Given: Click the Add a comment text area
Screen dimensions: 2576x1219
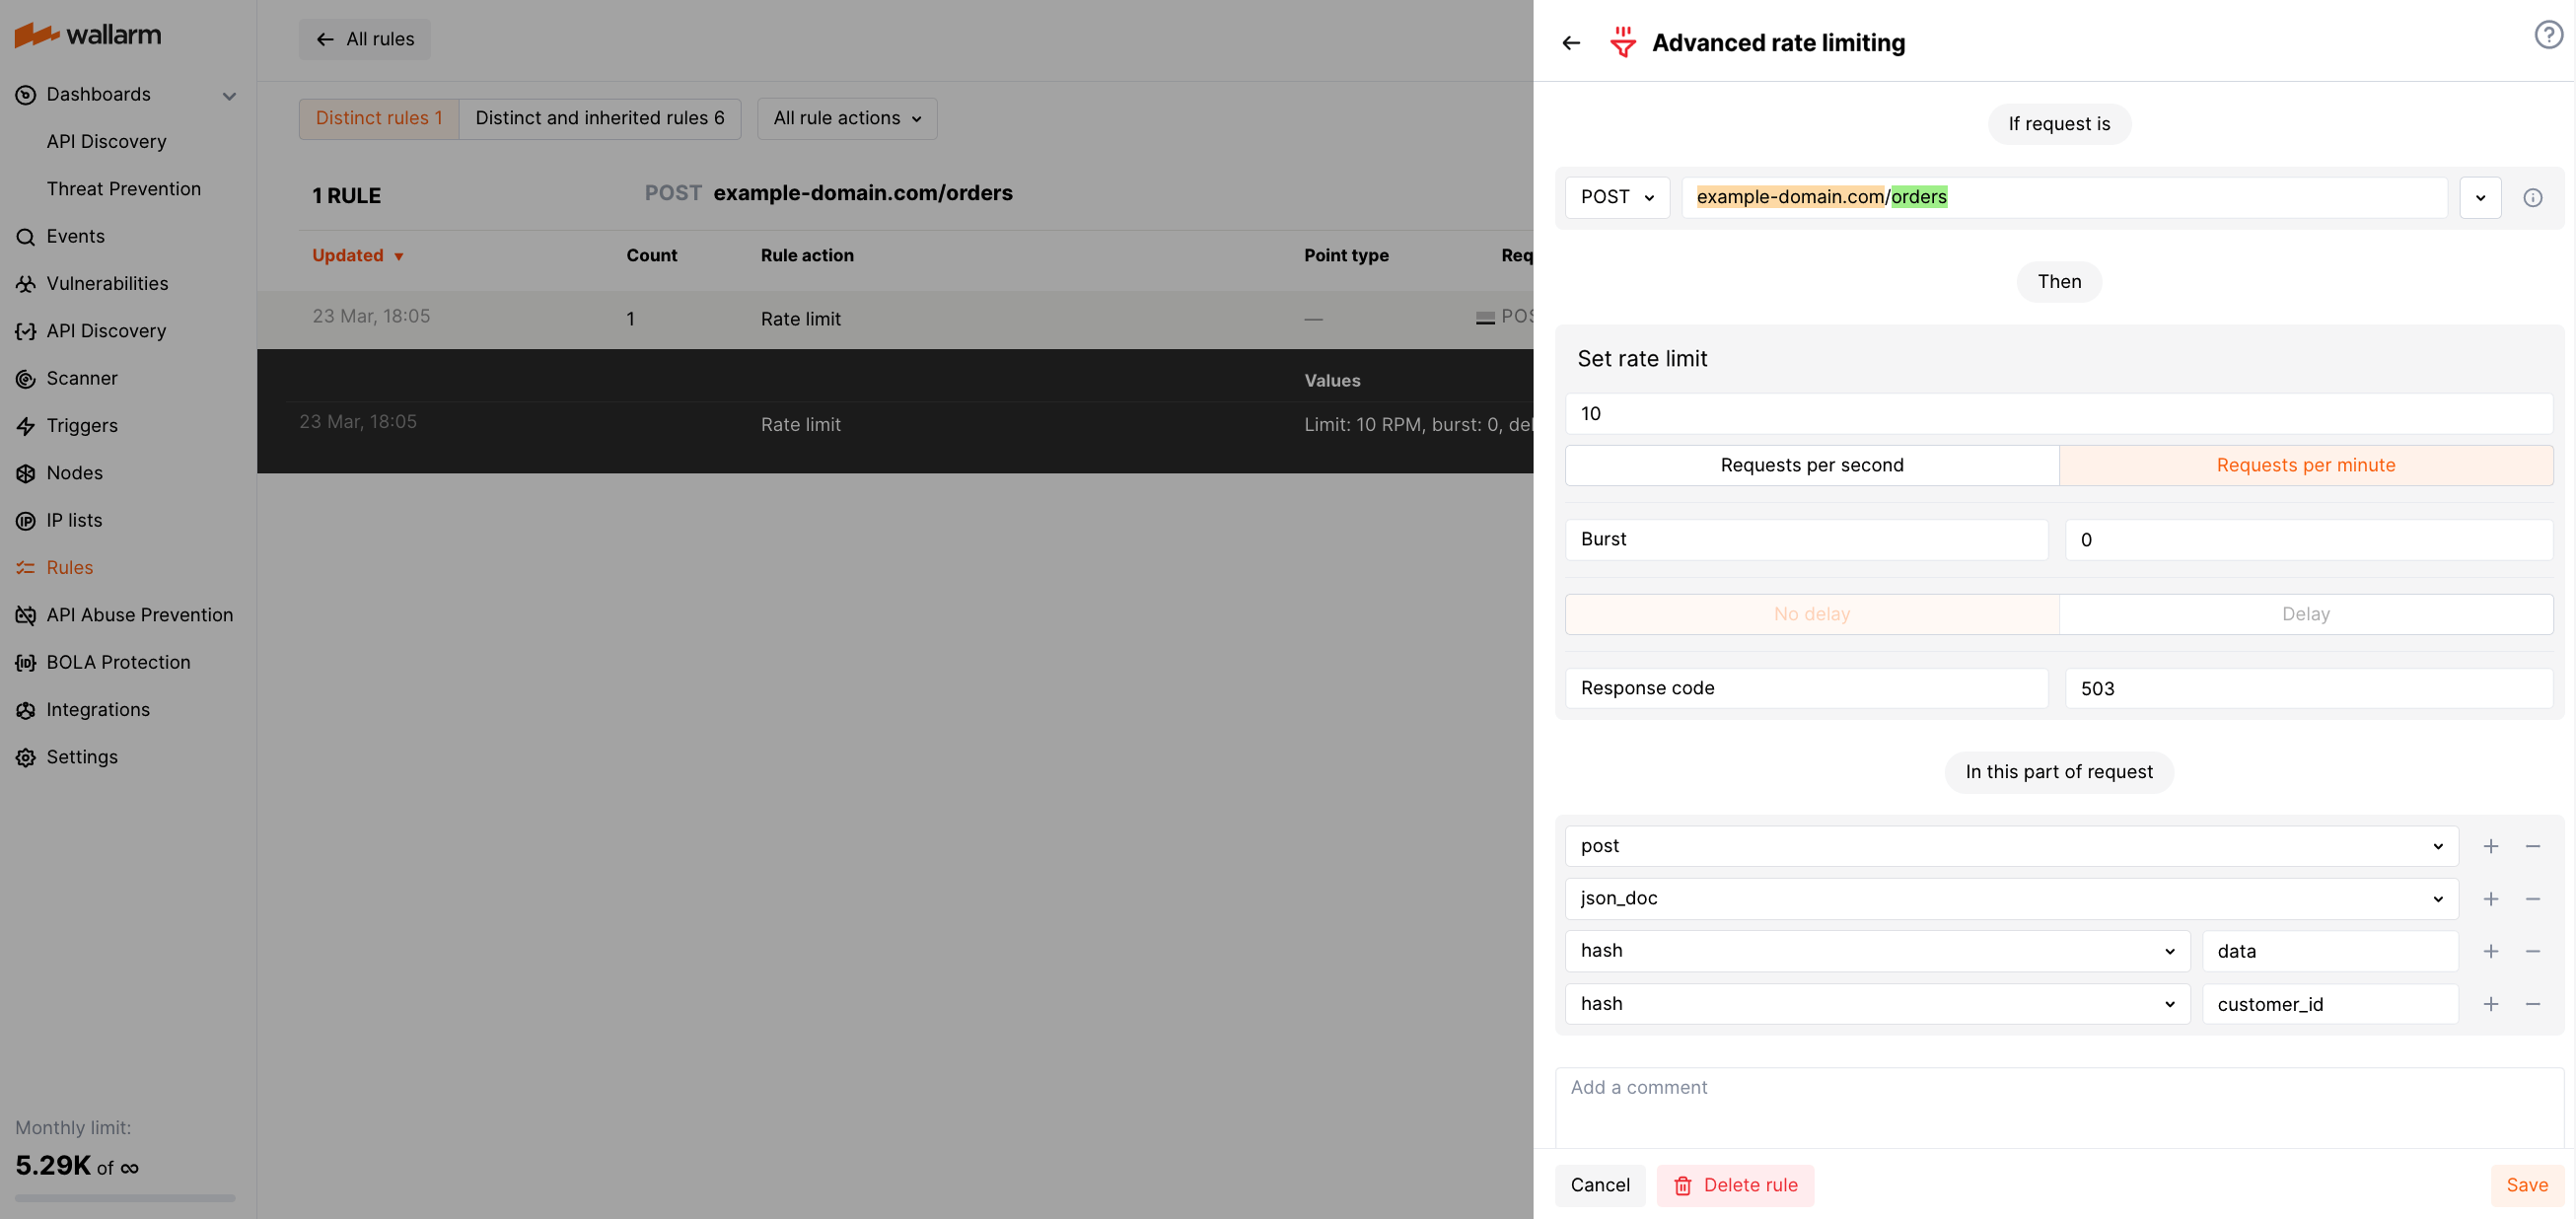Looking at the screenshot, I should click(x=2058, y=1108).
